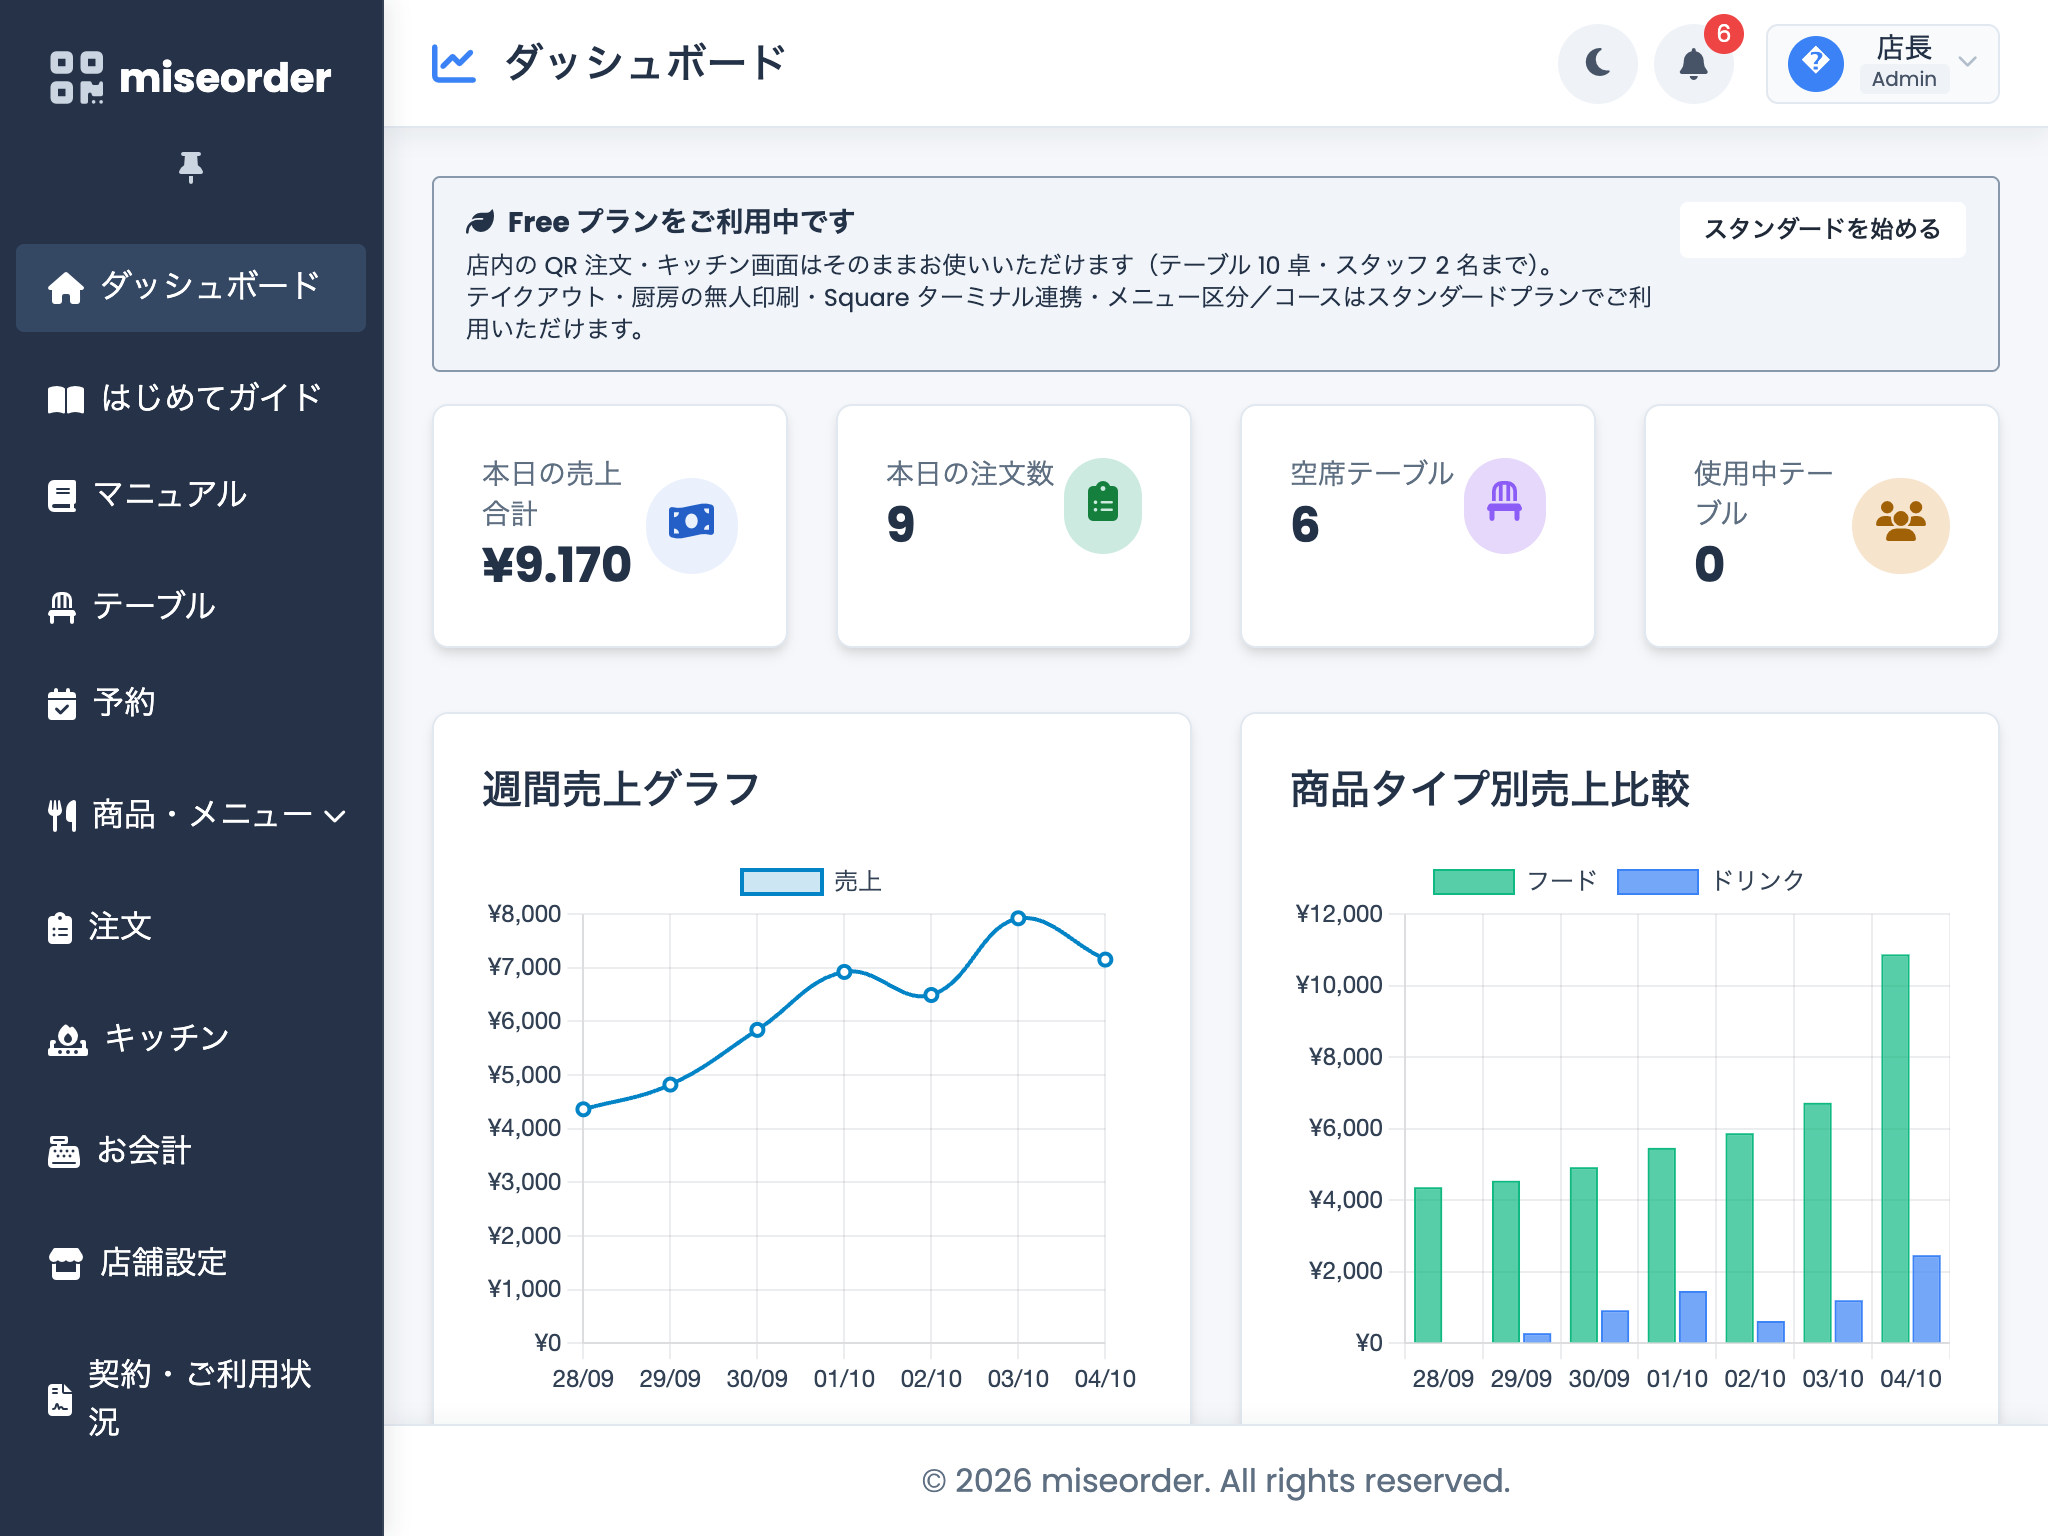Screen dimensions: 2048x1536
Task: Click the manual document icon
Action: (62, 496)
